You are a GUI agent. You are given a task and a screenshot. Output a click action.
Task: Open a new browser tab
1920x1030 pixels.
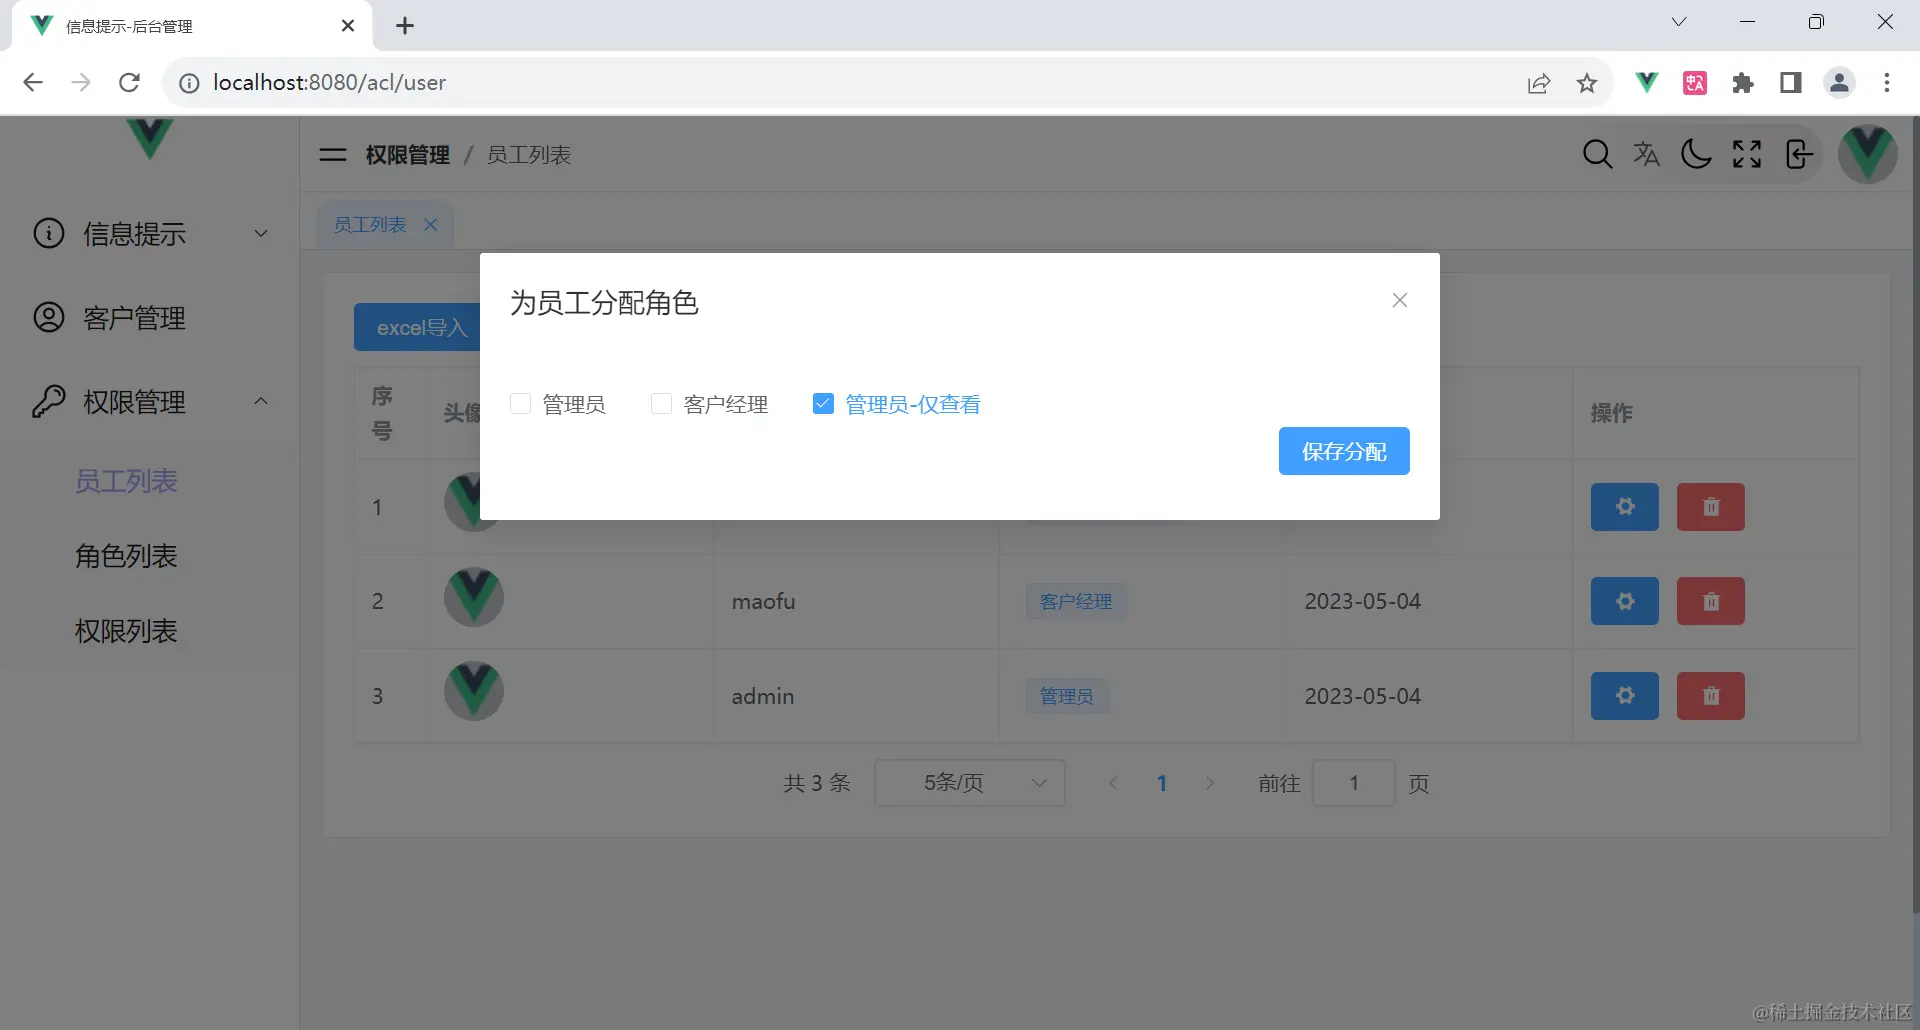(x=405, y=26)
